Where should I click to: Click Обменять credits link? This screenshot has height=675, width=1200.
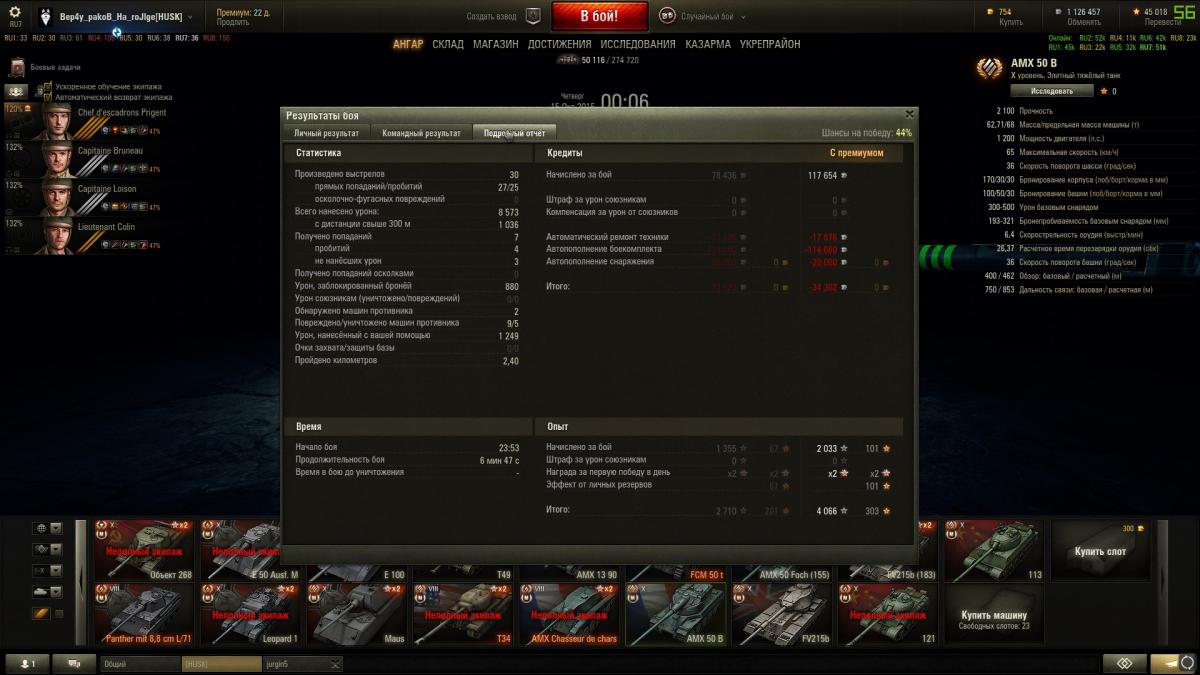(x=1084, y=22)
